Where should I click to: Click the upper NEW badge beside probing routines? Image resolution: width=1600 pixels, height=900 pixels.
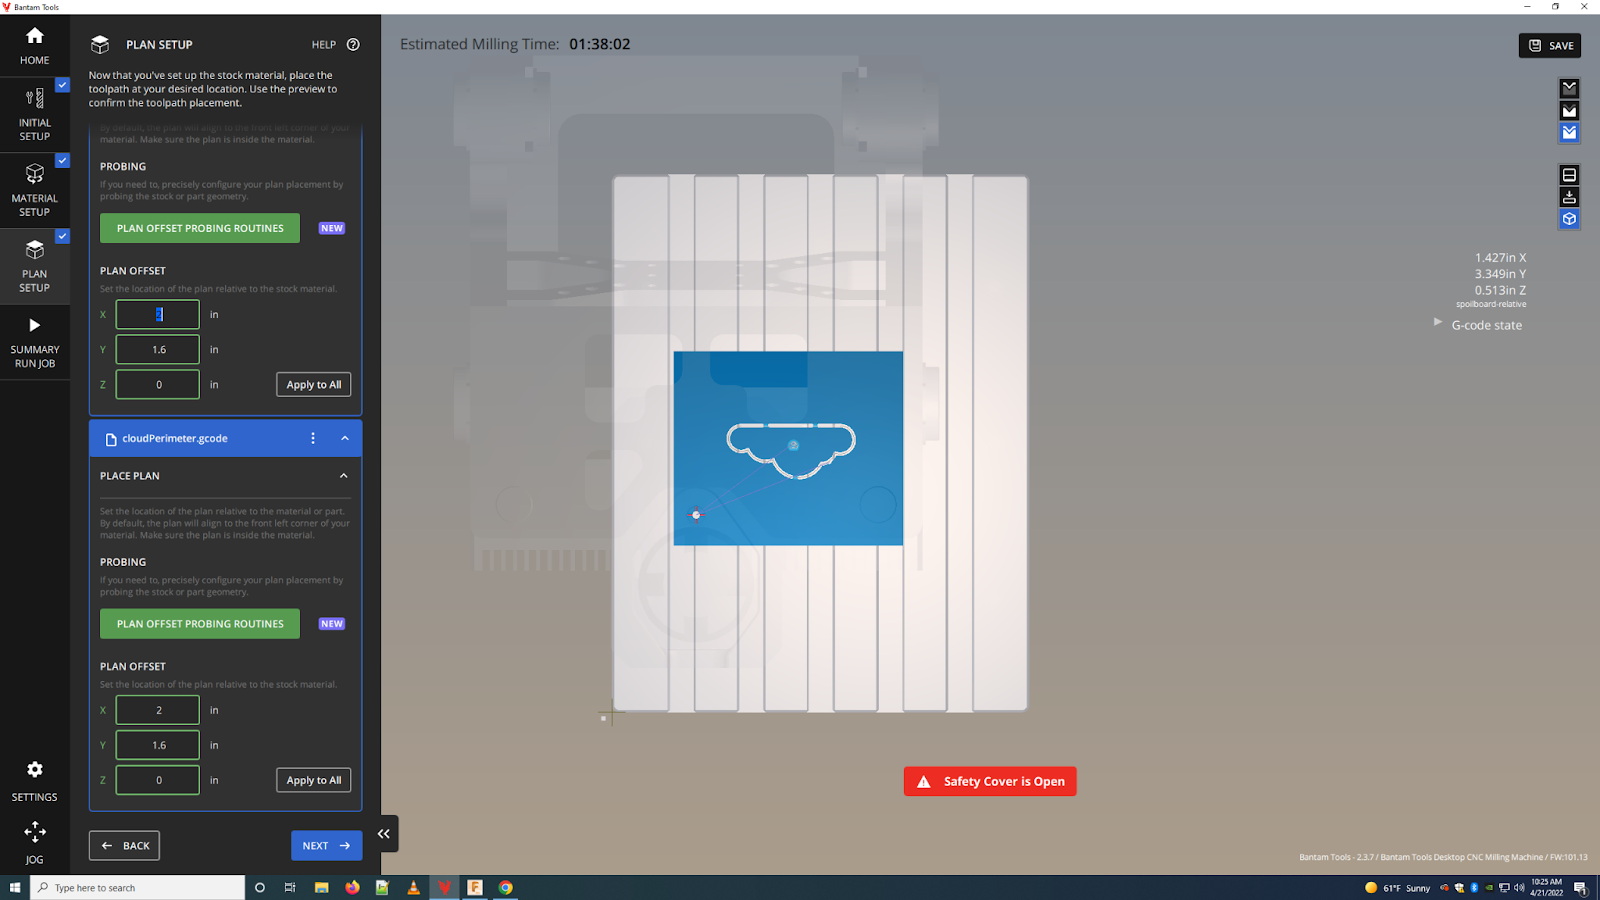point(332,229)
